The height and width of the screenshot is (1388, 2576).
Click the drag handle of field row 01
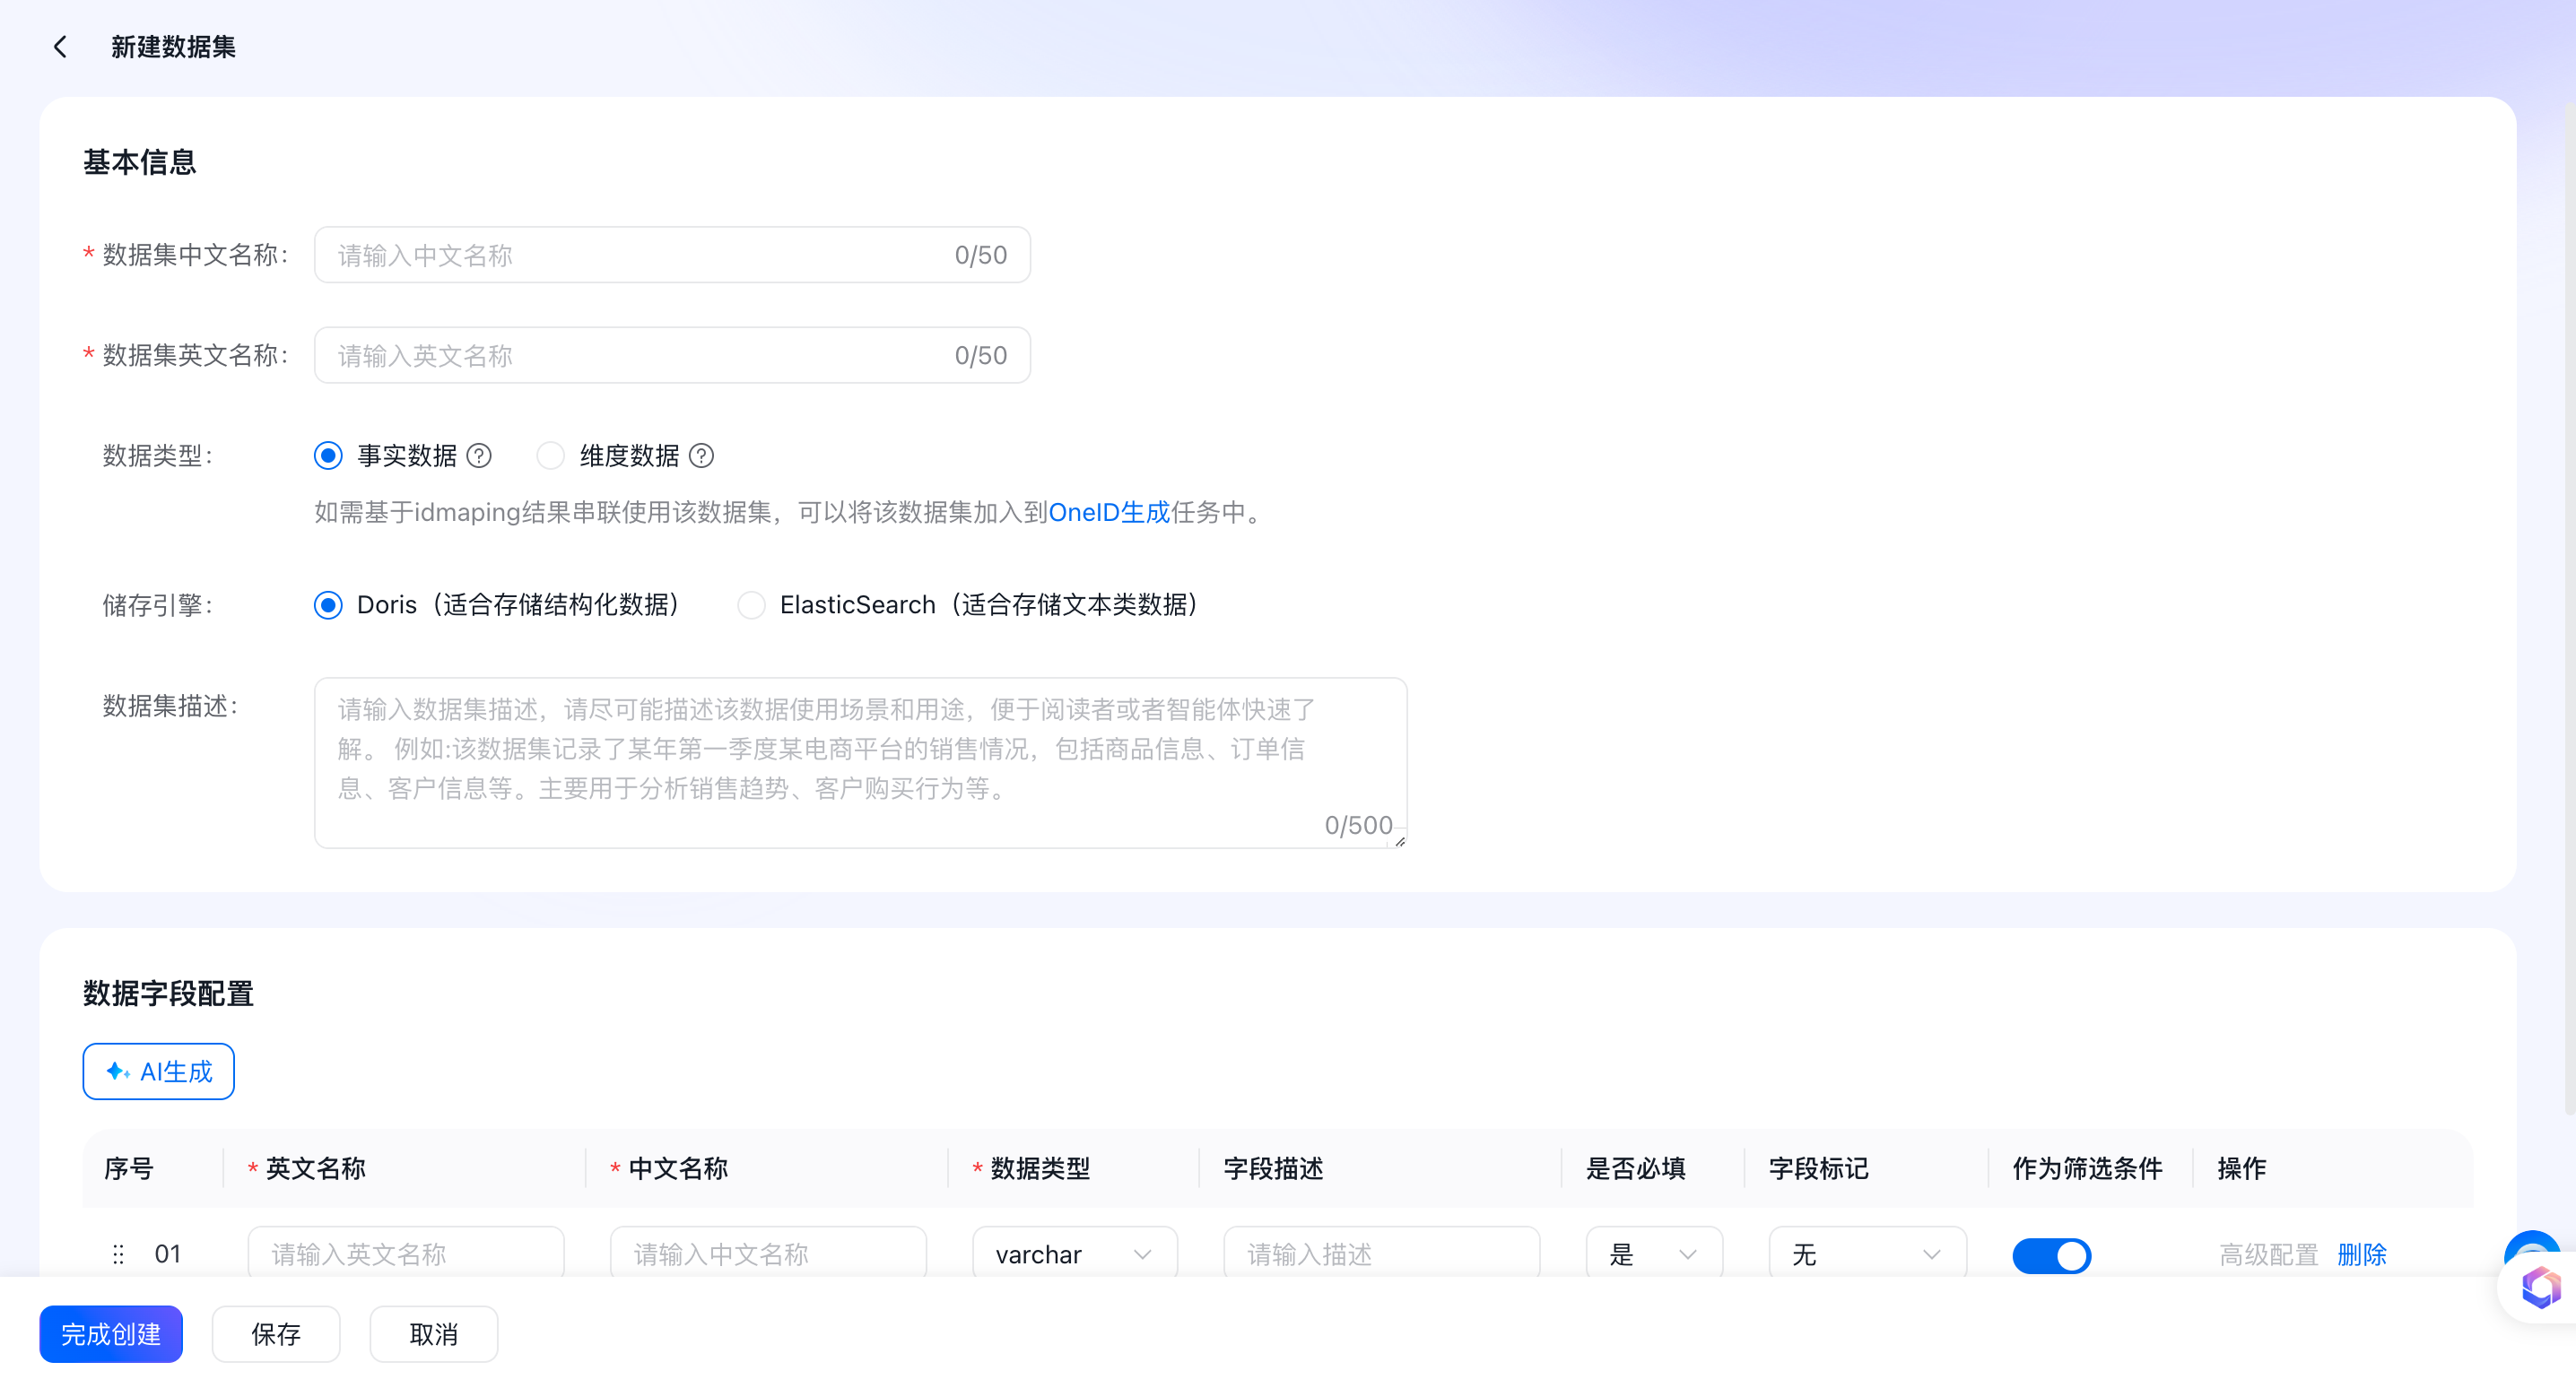(118, 1254)
